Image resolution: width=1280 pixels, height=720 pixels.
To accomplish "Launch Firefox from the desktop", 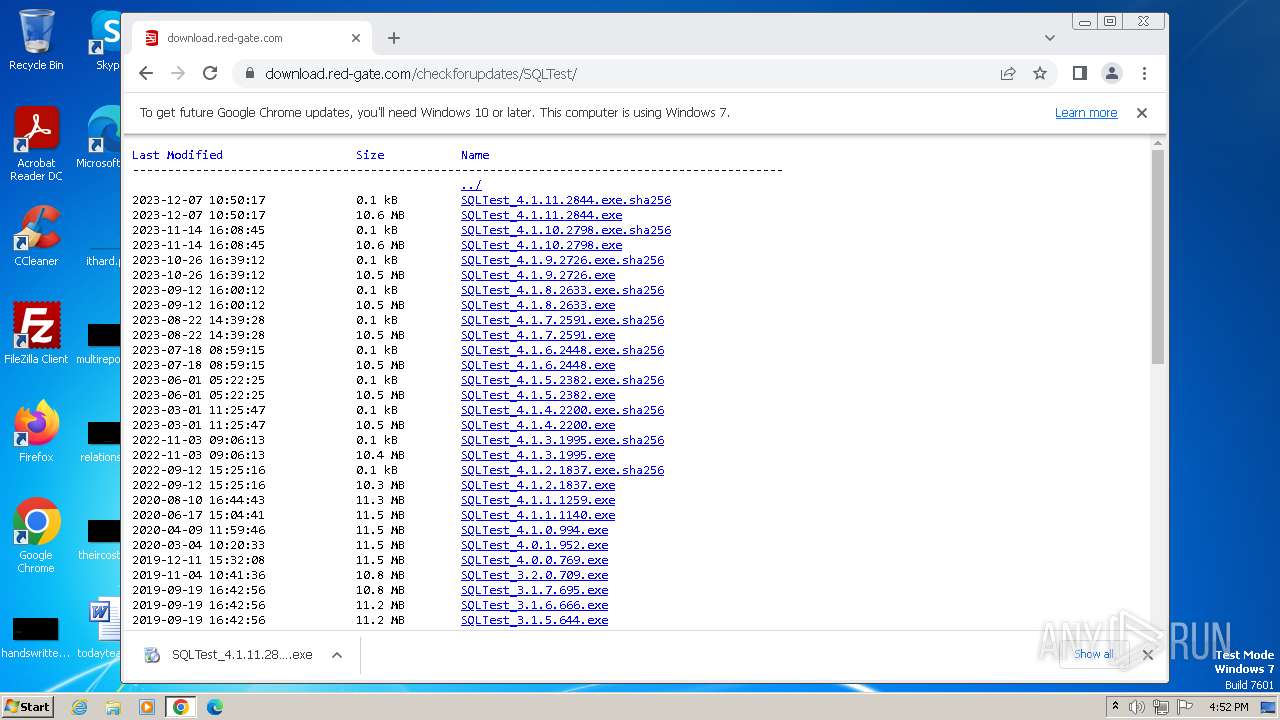I will pyautogui.click(x=36, y=431).
